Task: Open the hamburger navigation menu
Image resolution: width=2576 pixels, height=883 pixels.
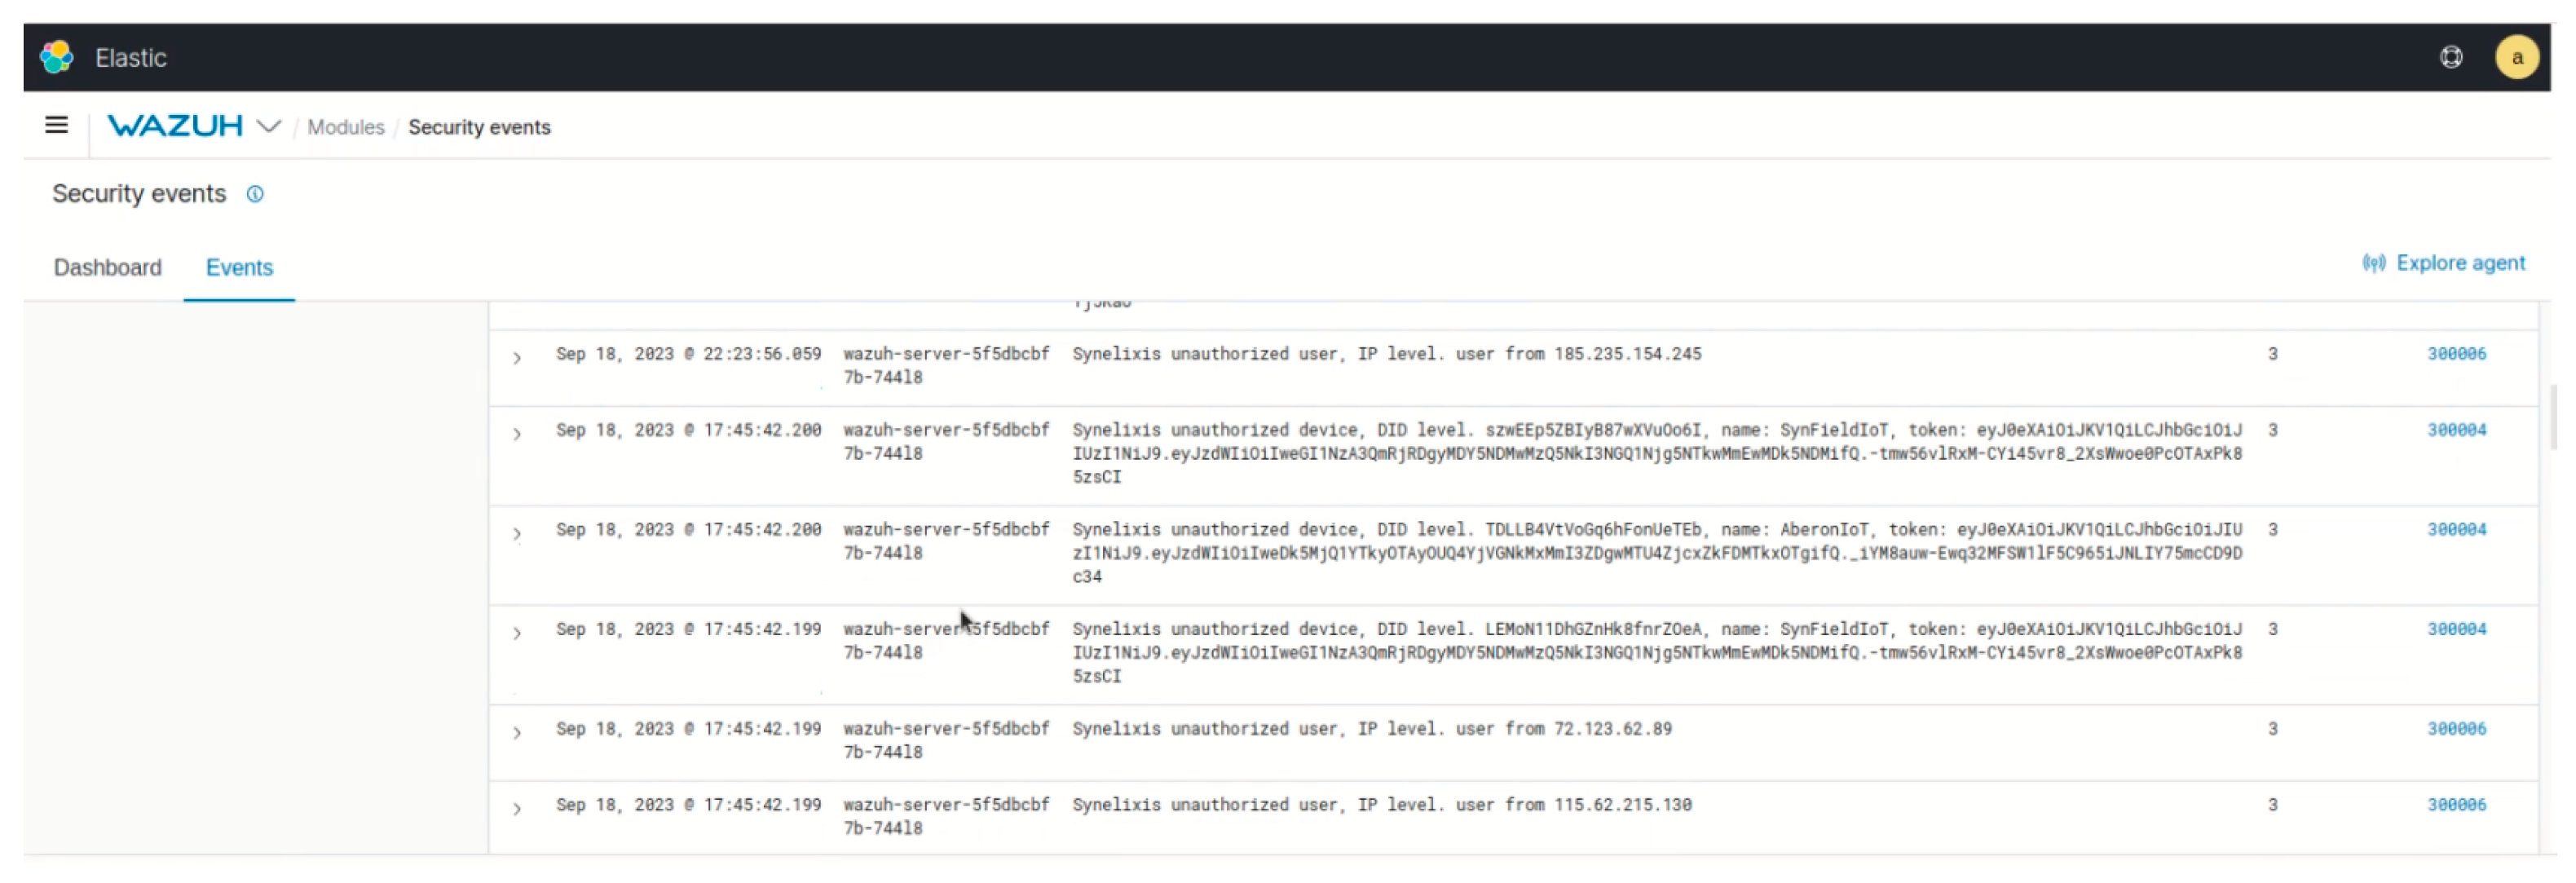Action: pos(56,125)
